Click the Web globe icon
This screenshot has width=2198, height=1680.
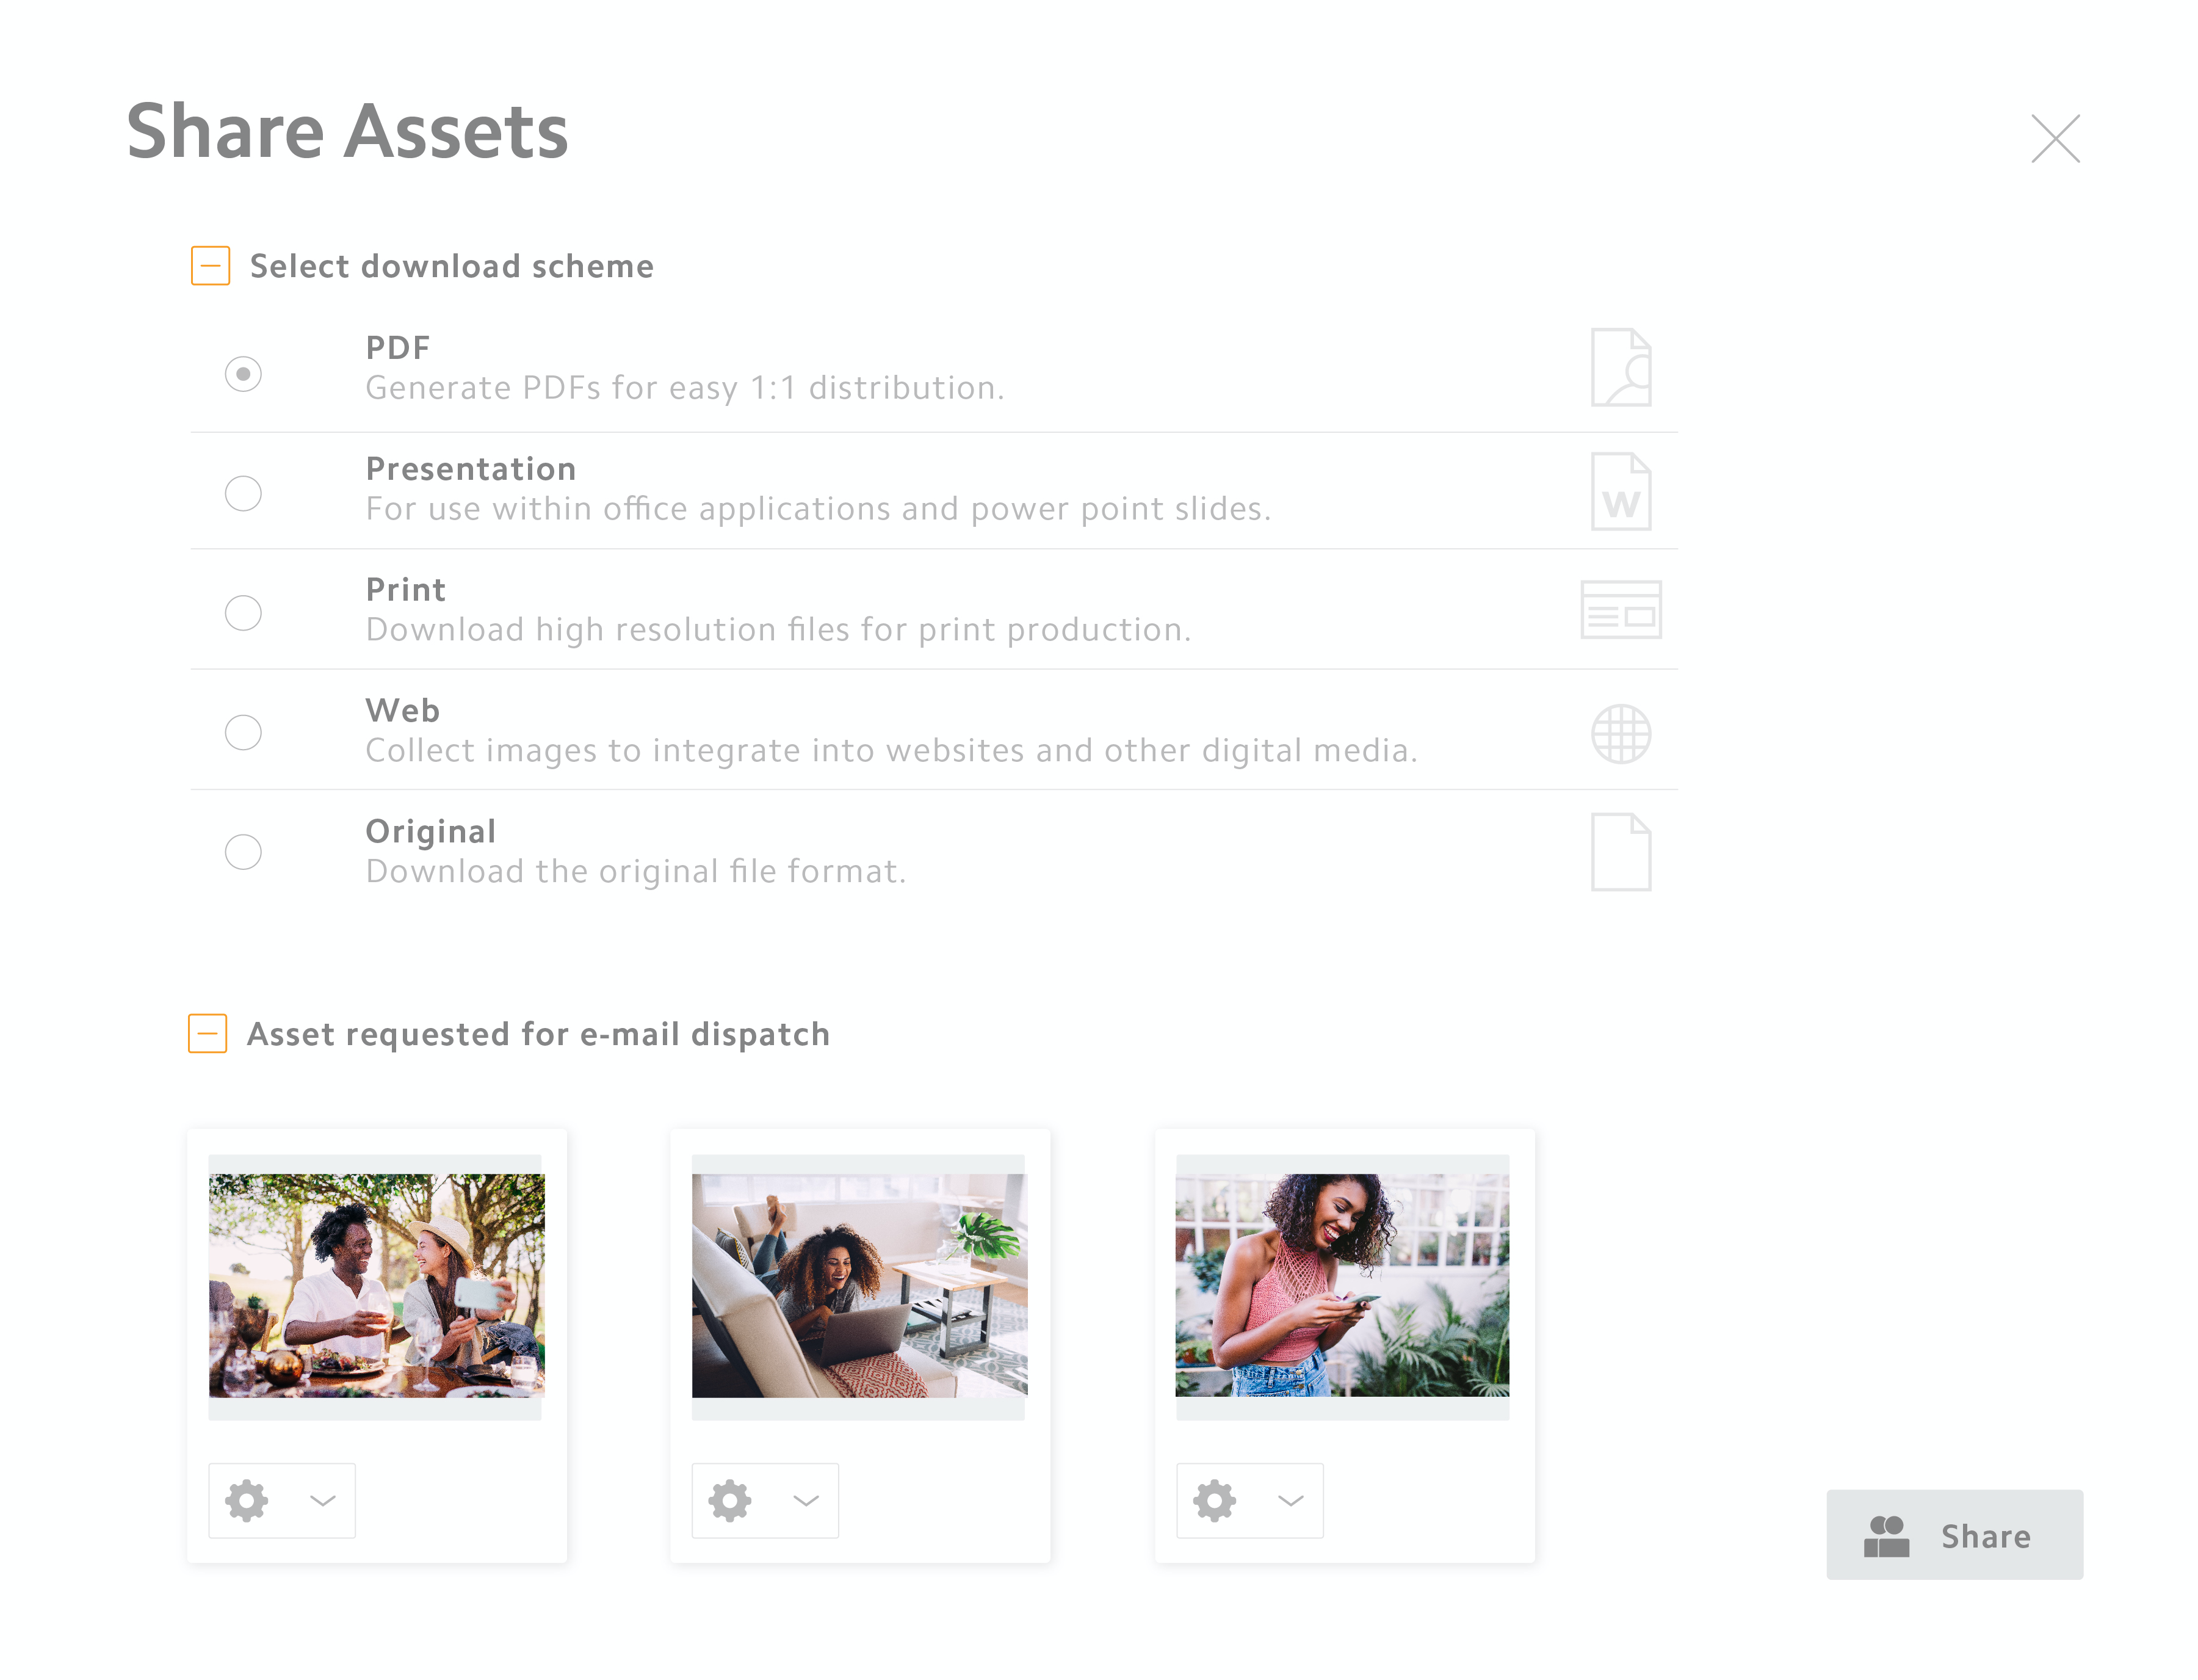[1620, 733]
